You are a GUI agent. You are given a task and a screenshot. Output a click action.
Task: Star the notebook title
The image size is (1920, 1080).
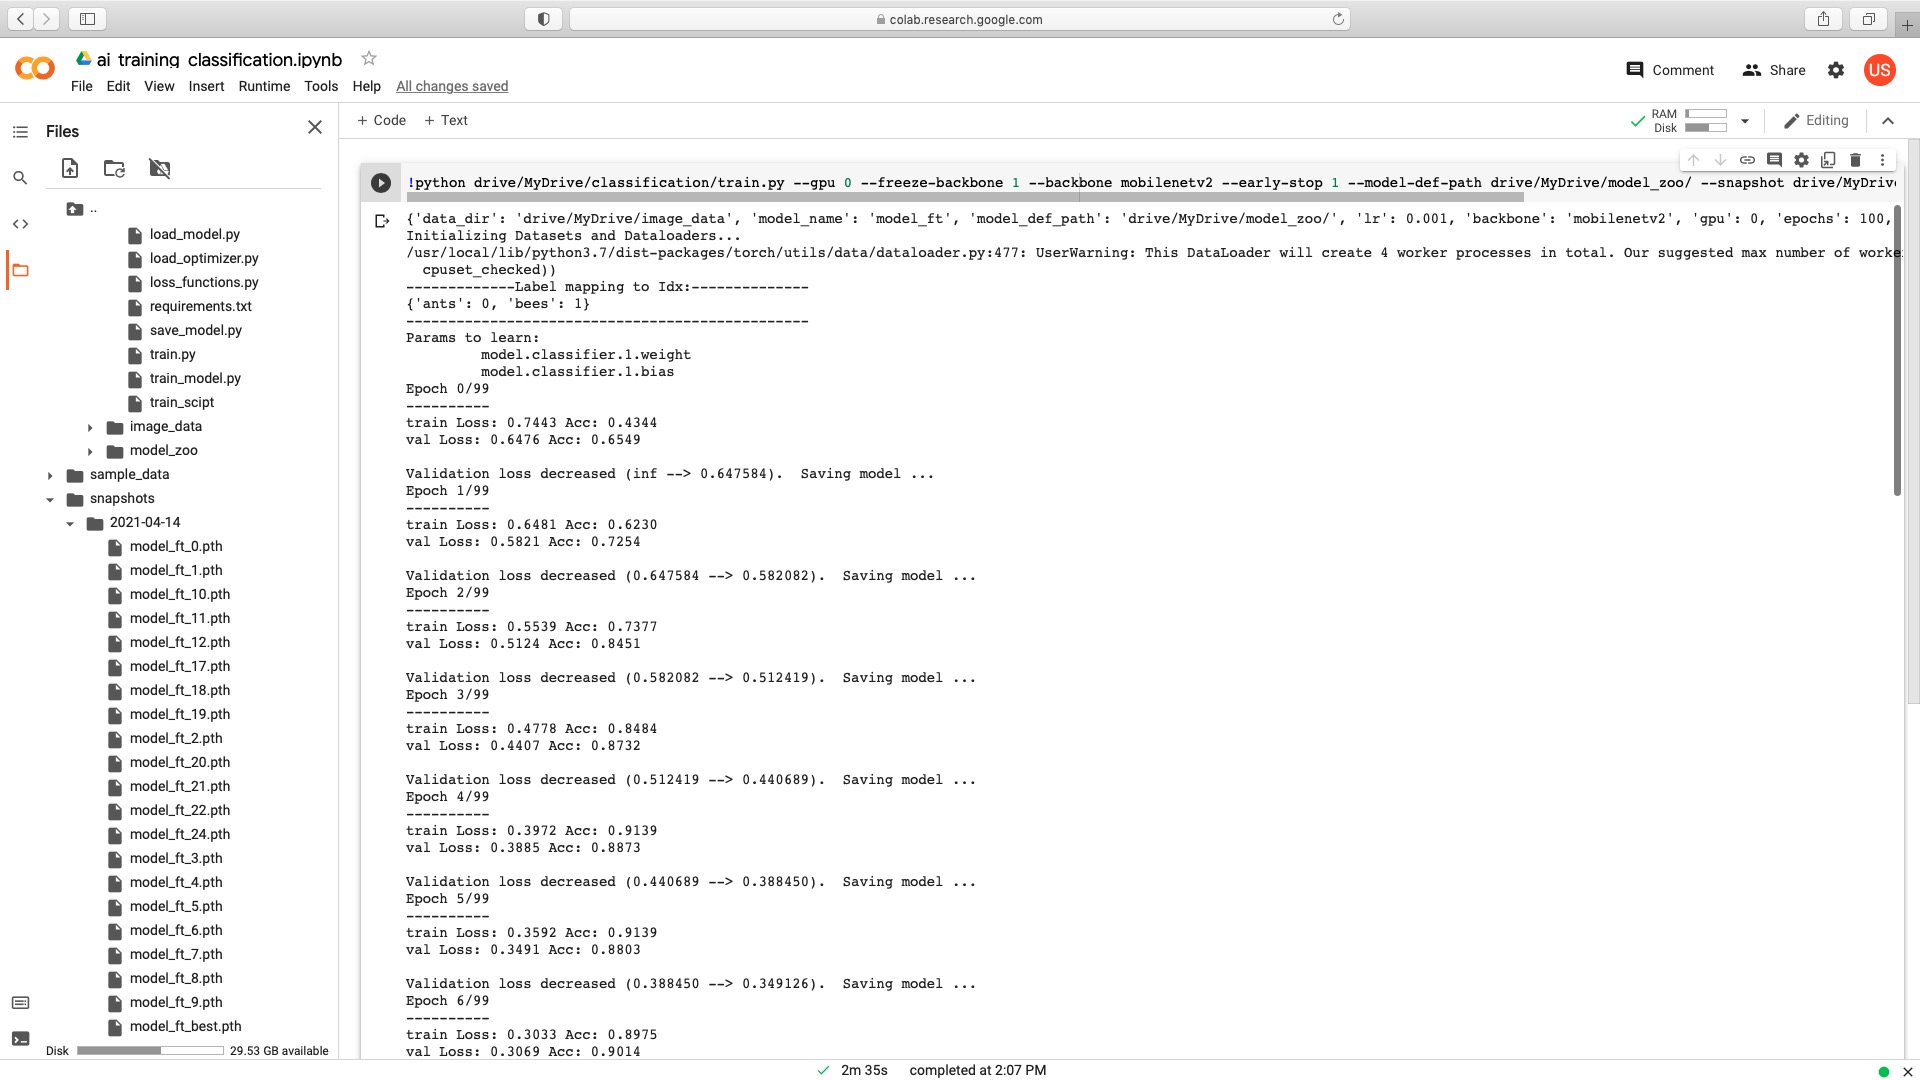pos(368,59)
